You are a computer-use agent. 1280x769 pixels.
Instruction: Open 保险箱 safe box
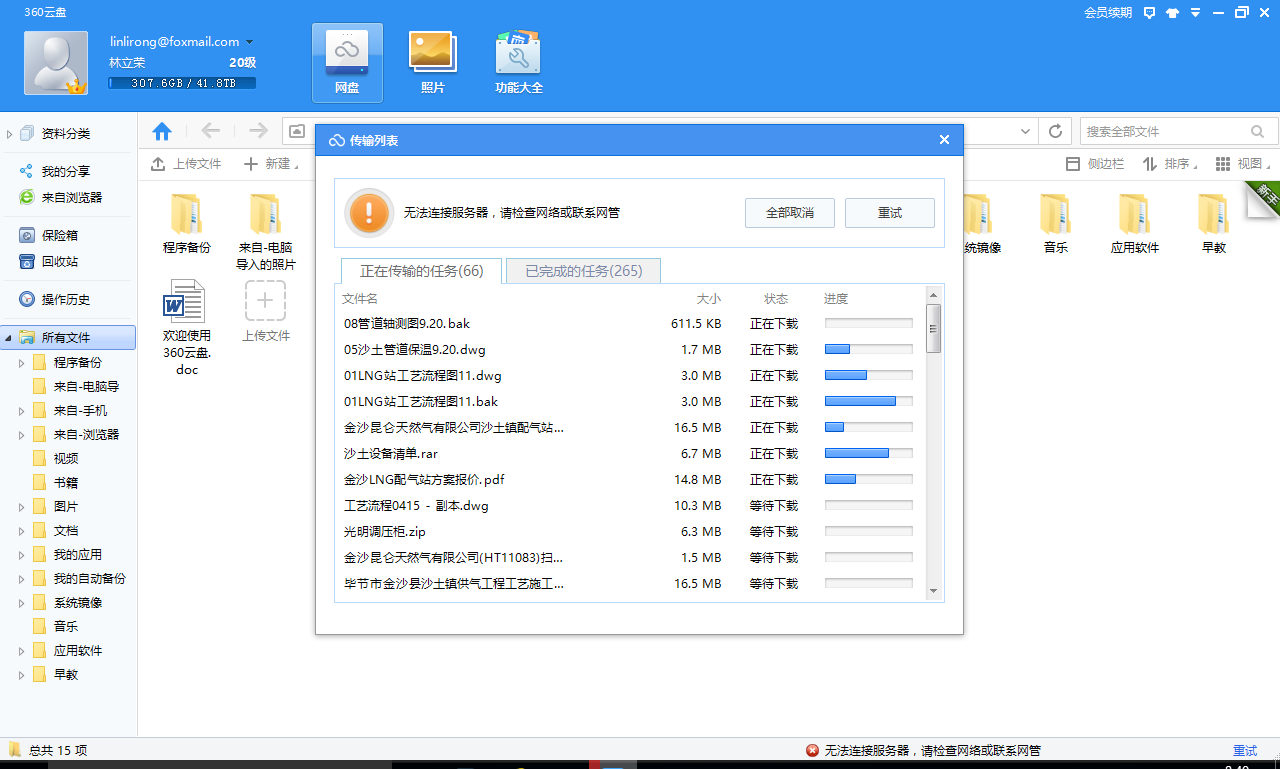click(49, 235)
